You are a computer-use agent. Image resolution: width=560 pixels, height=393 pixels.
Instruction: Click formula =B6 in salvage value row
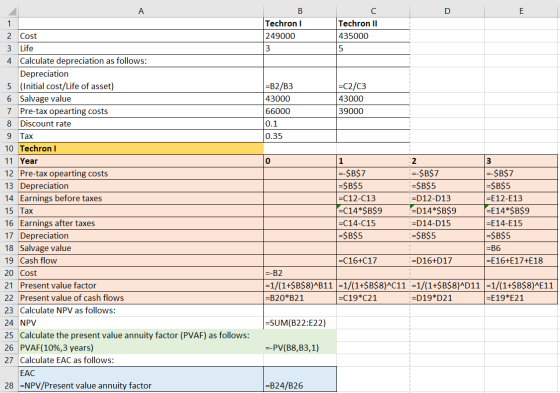tap(521, 248)
